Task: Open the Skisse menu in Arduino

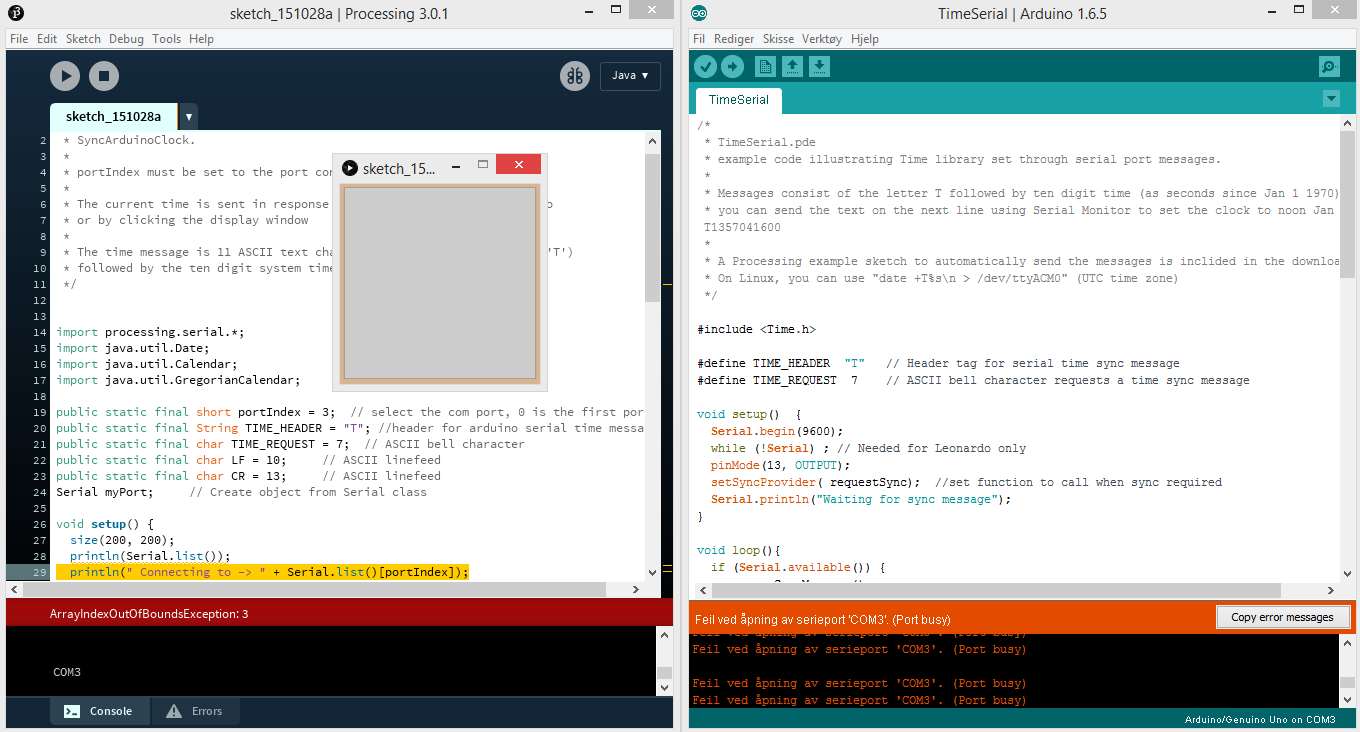Action: click(x=778, y=39)
